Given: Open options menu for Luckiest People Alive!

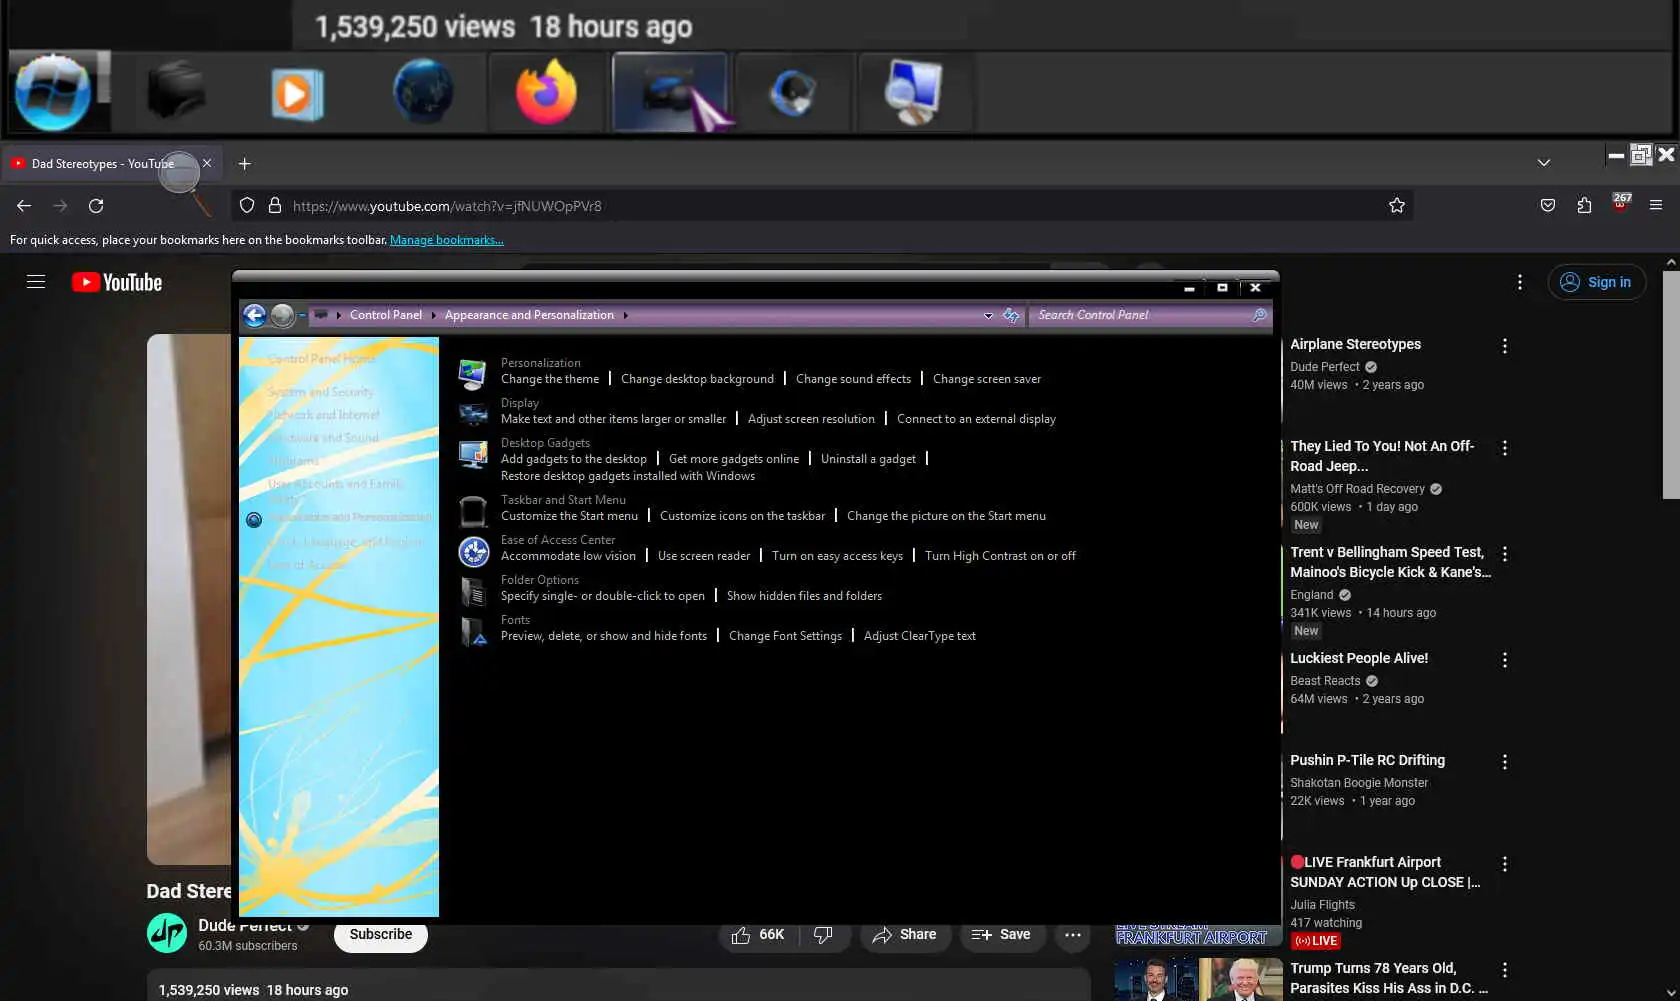Looking at the screenshot, I should coord(1505,660).
